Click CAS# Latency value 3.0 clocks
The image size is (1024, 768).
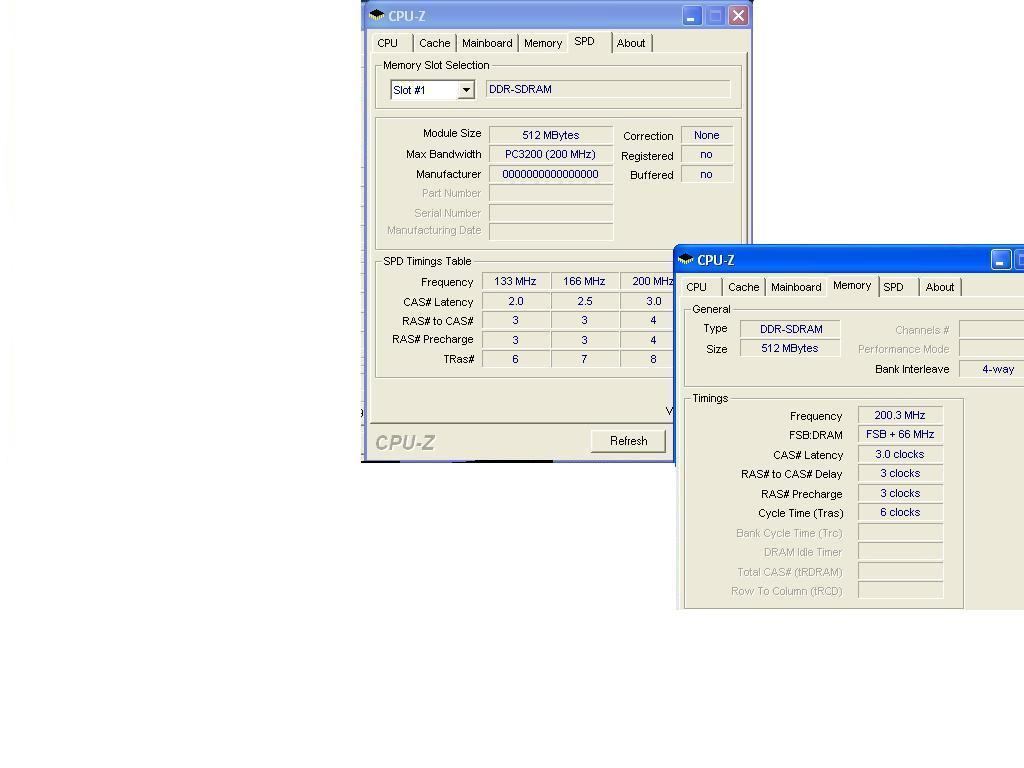900,454
